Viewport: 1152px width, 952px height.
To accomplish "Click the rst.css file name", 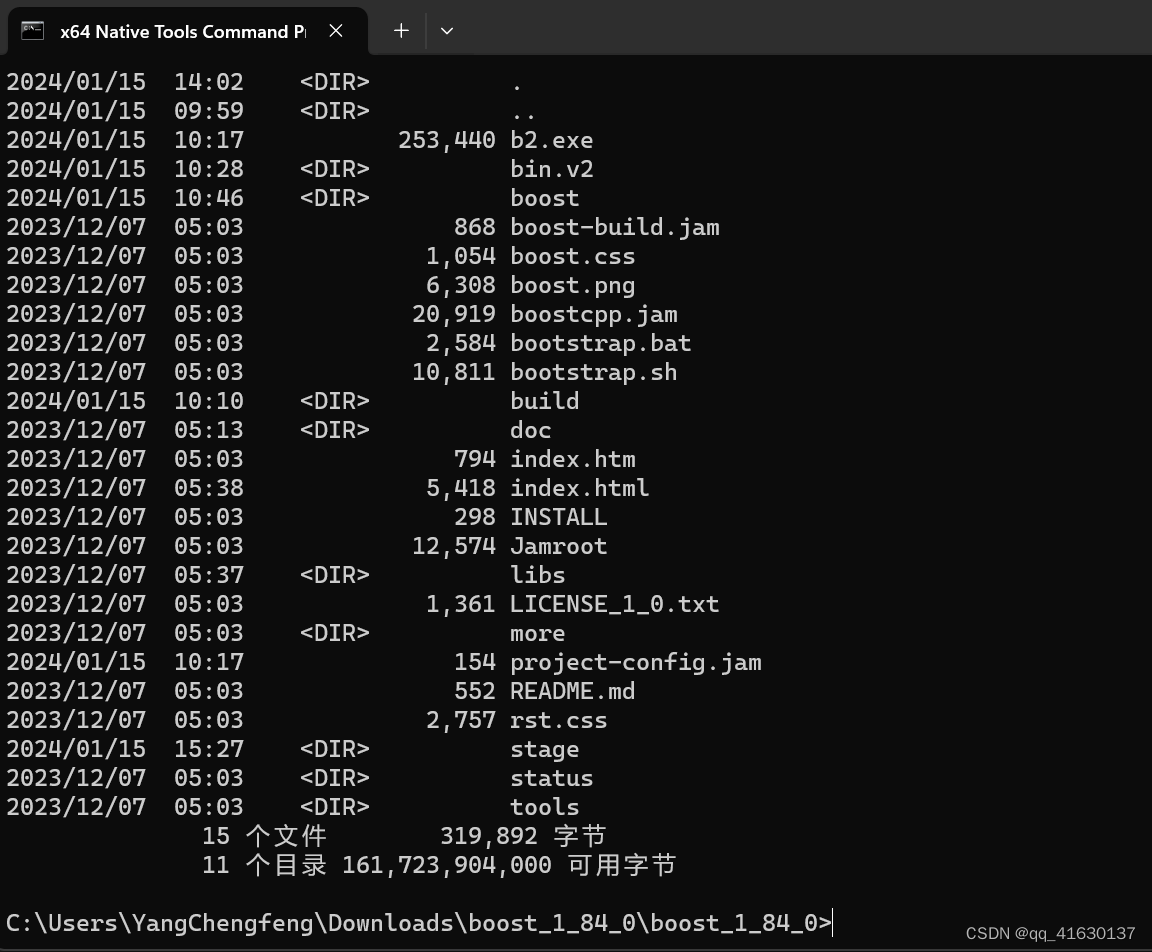I will [x=558, y=721].
